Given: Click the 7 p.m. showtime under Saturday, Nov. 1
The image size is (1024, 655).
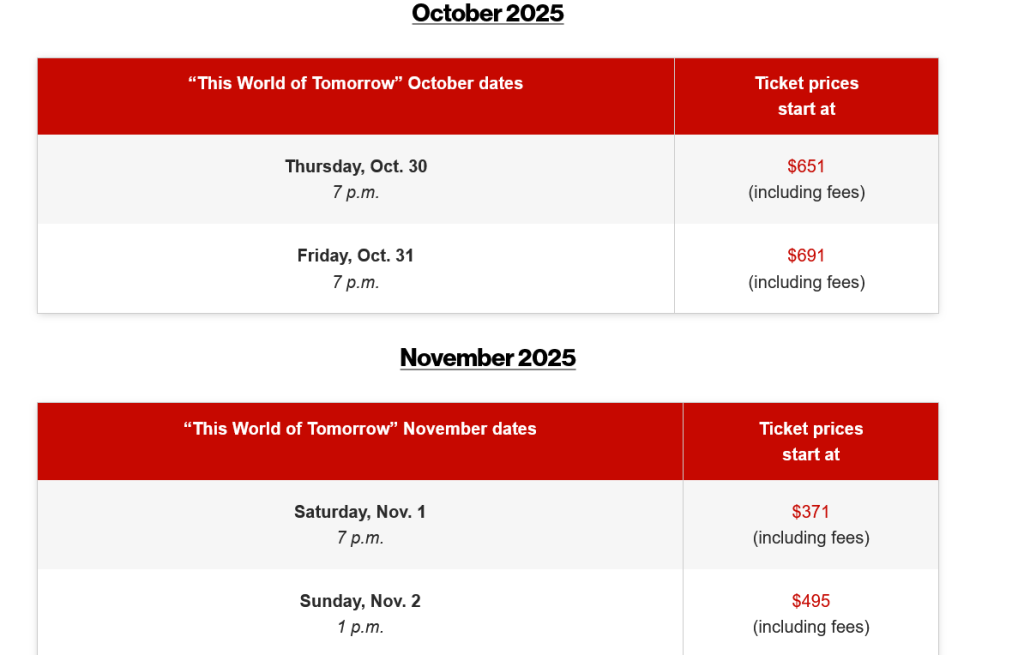Looking at the screenshot, I should click(x=360, y=538).
